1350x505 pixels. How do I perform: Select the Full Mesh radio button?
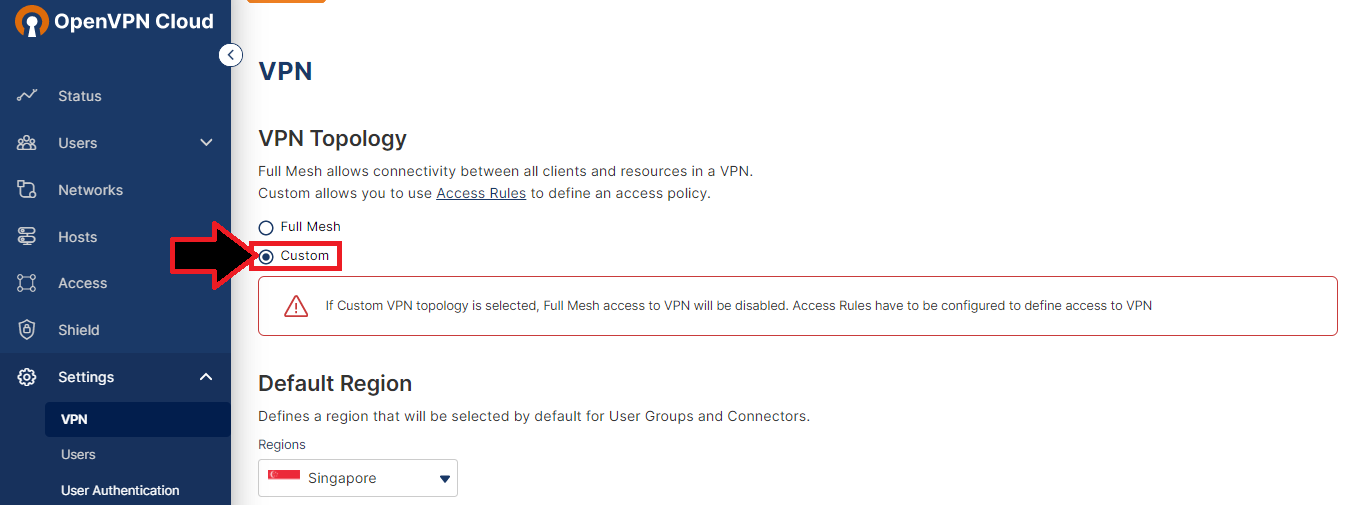(266, 228)
